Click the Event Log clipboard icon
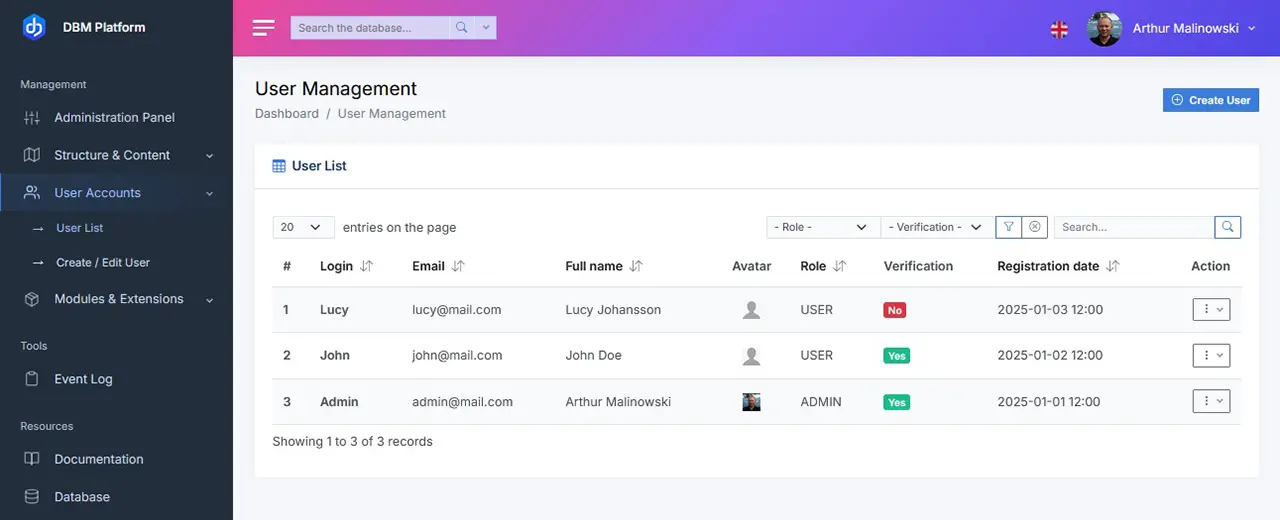The image size is (1280, 520). tap(32, 379)
